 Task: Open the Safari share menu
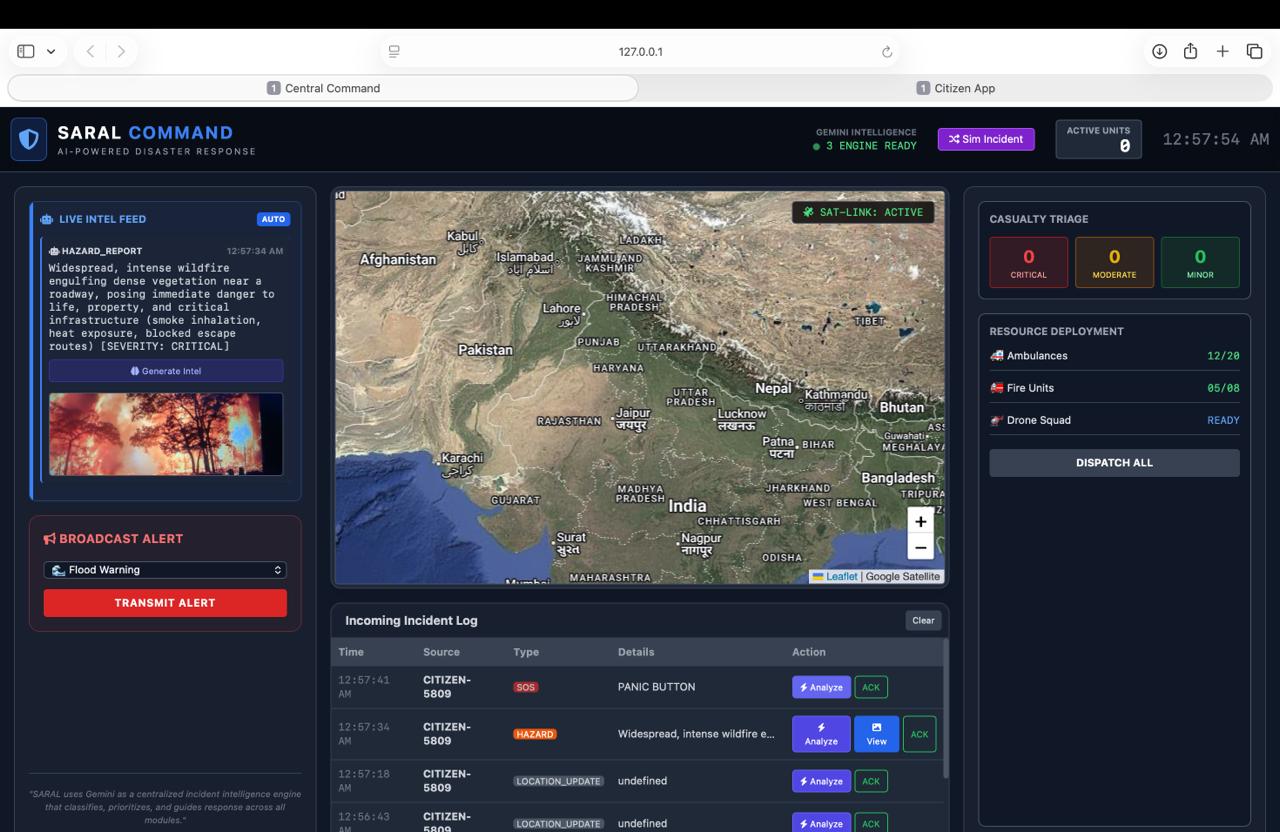[1190, 51]
